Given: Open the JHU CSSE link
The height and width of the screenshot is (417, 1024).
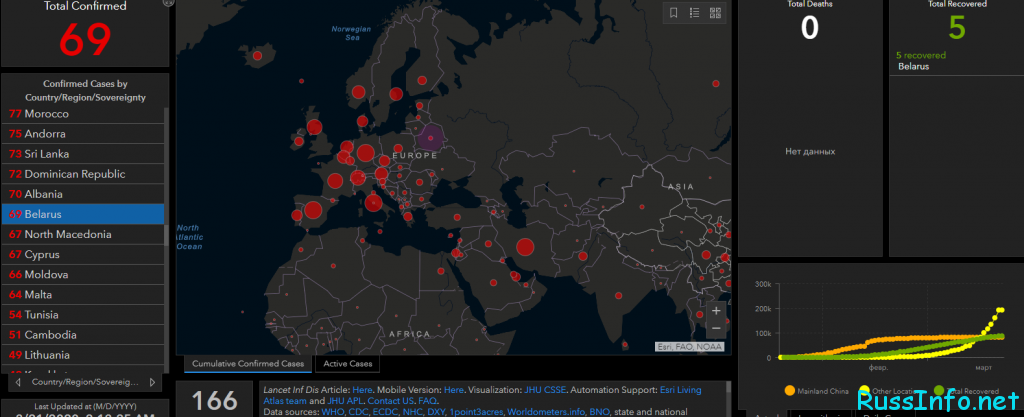Looking at the screenshot, I should coord(547,390).
